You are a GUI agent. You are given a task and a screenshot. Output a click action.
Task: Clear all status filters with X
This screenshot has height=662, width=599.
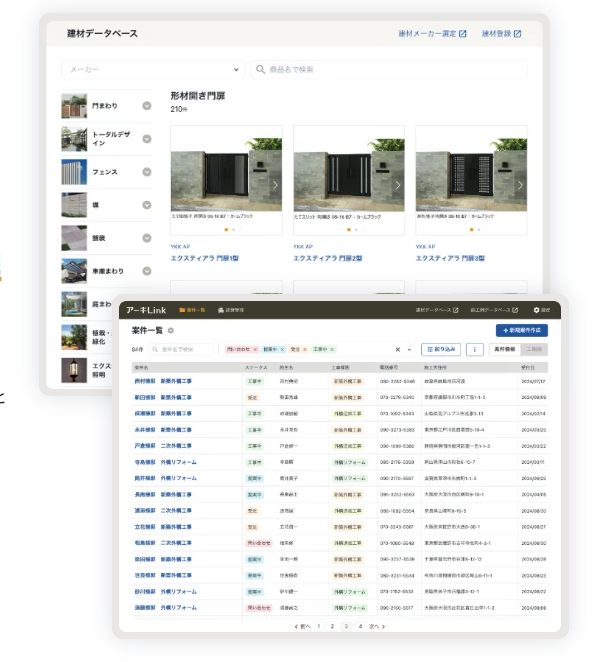pos(398,350)
